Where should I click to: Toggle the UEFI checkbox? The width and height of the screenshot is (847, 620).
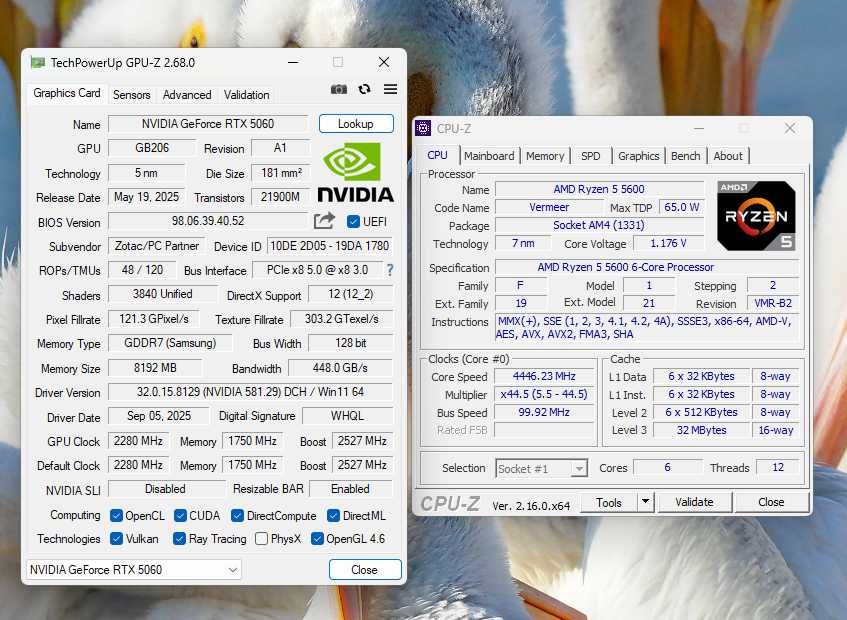pos(353,221)
